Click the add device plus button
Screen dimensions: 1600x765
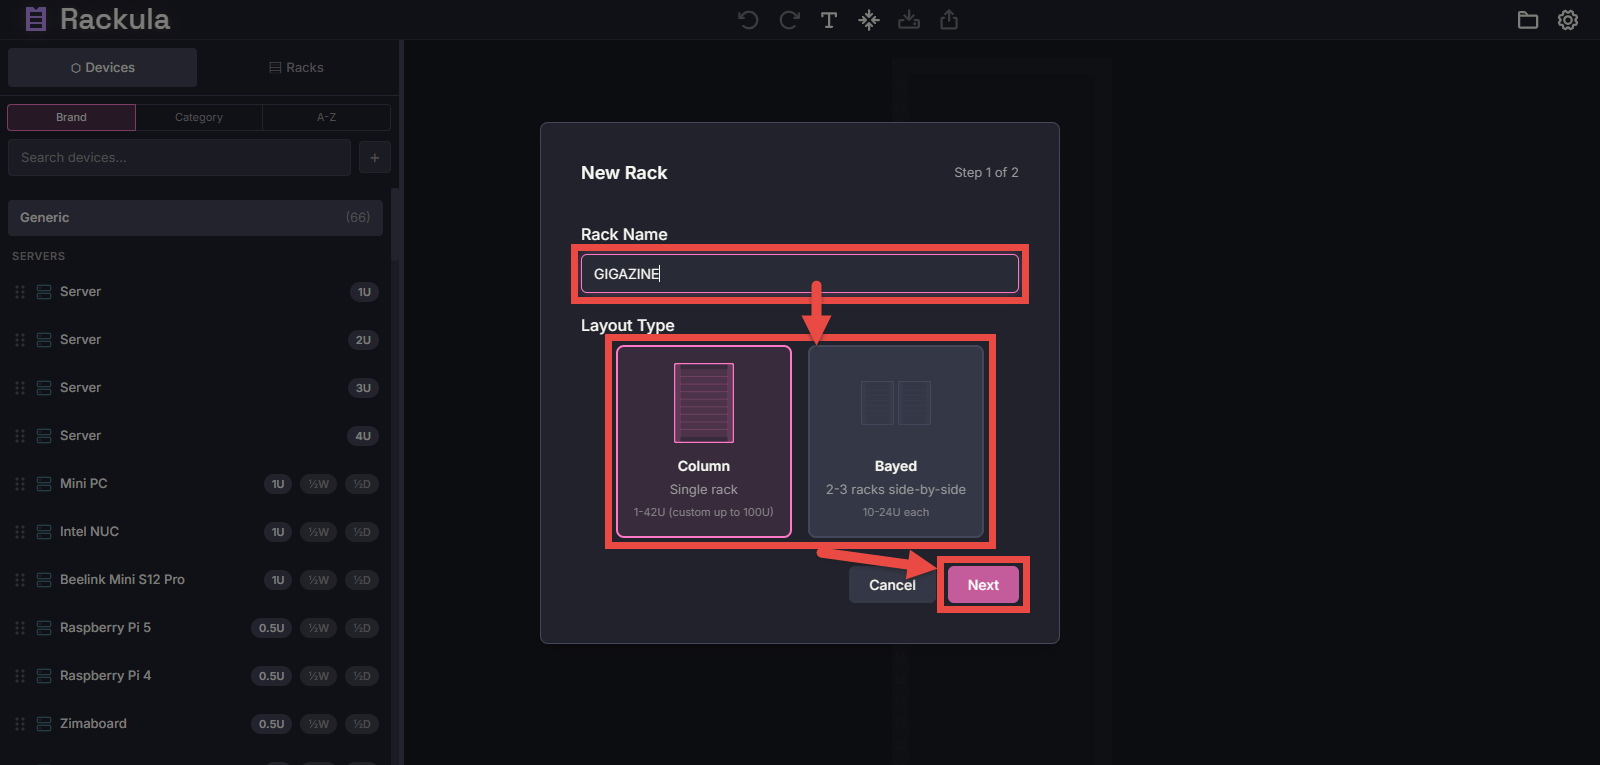click(x=375, y=157)
